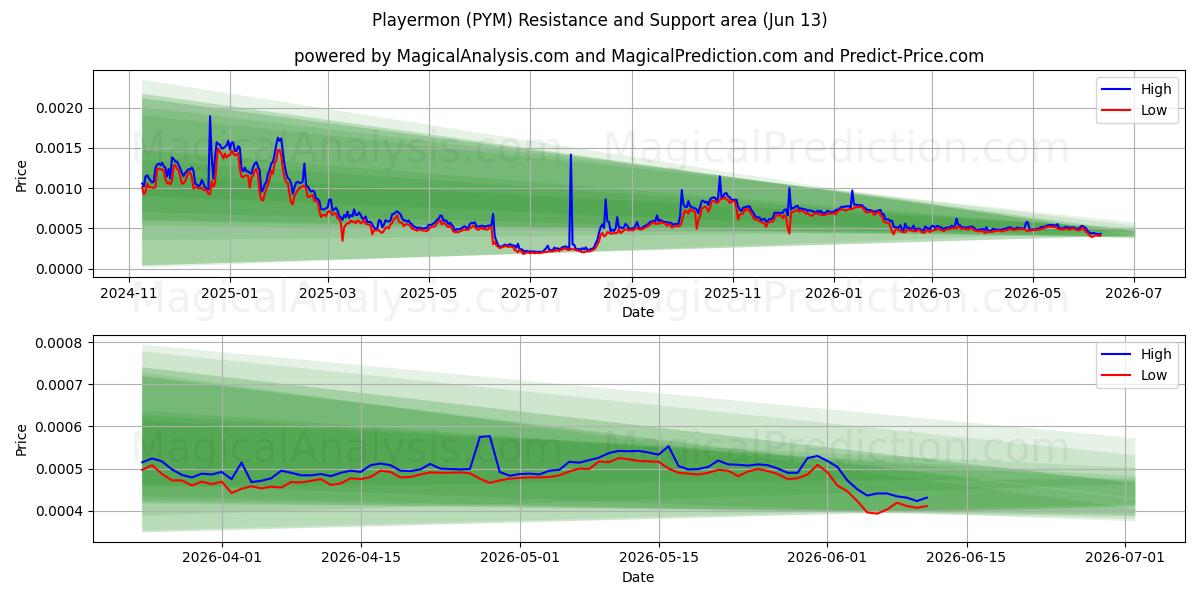Click the 0.0006 y-axis tick in bottom chart
Image resolution: width=1200 pixels, height=600 pixels.
coord(61,427)
